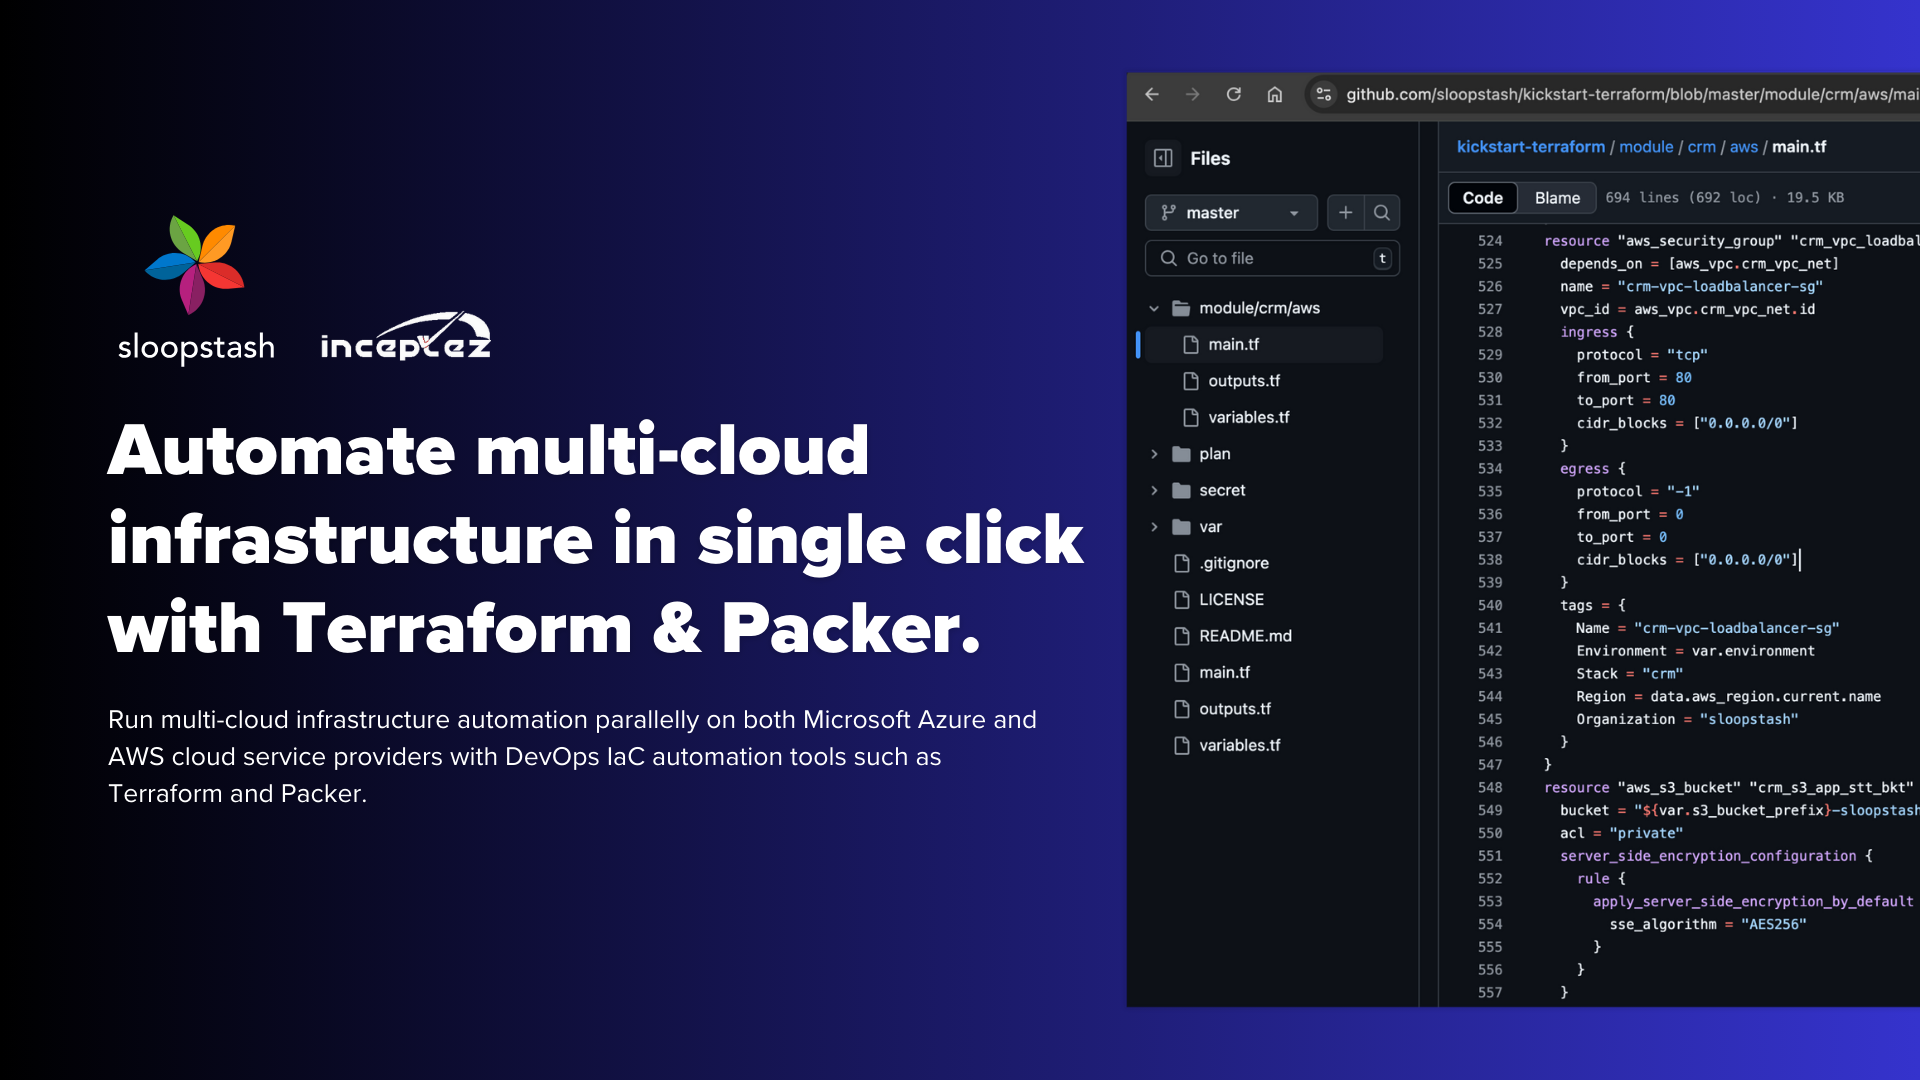1920x1080 pixels.
Task: Open the aws breadcrumb link
Action: point(1743,147)
